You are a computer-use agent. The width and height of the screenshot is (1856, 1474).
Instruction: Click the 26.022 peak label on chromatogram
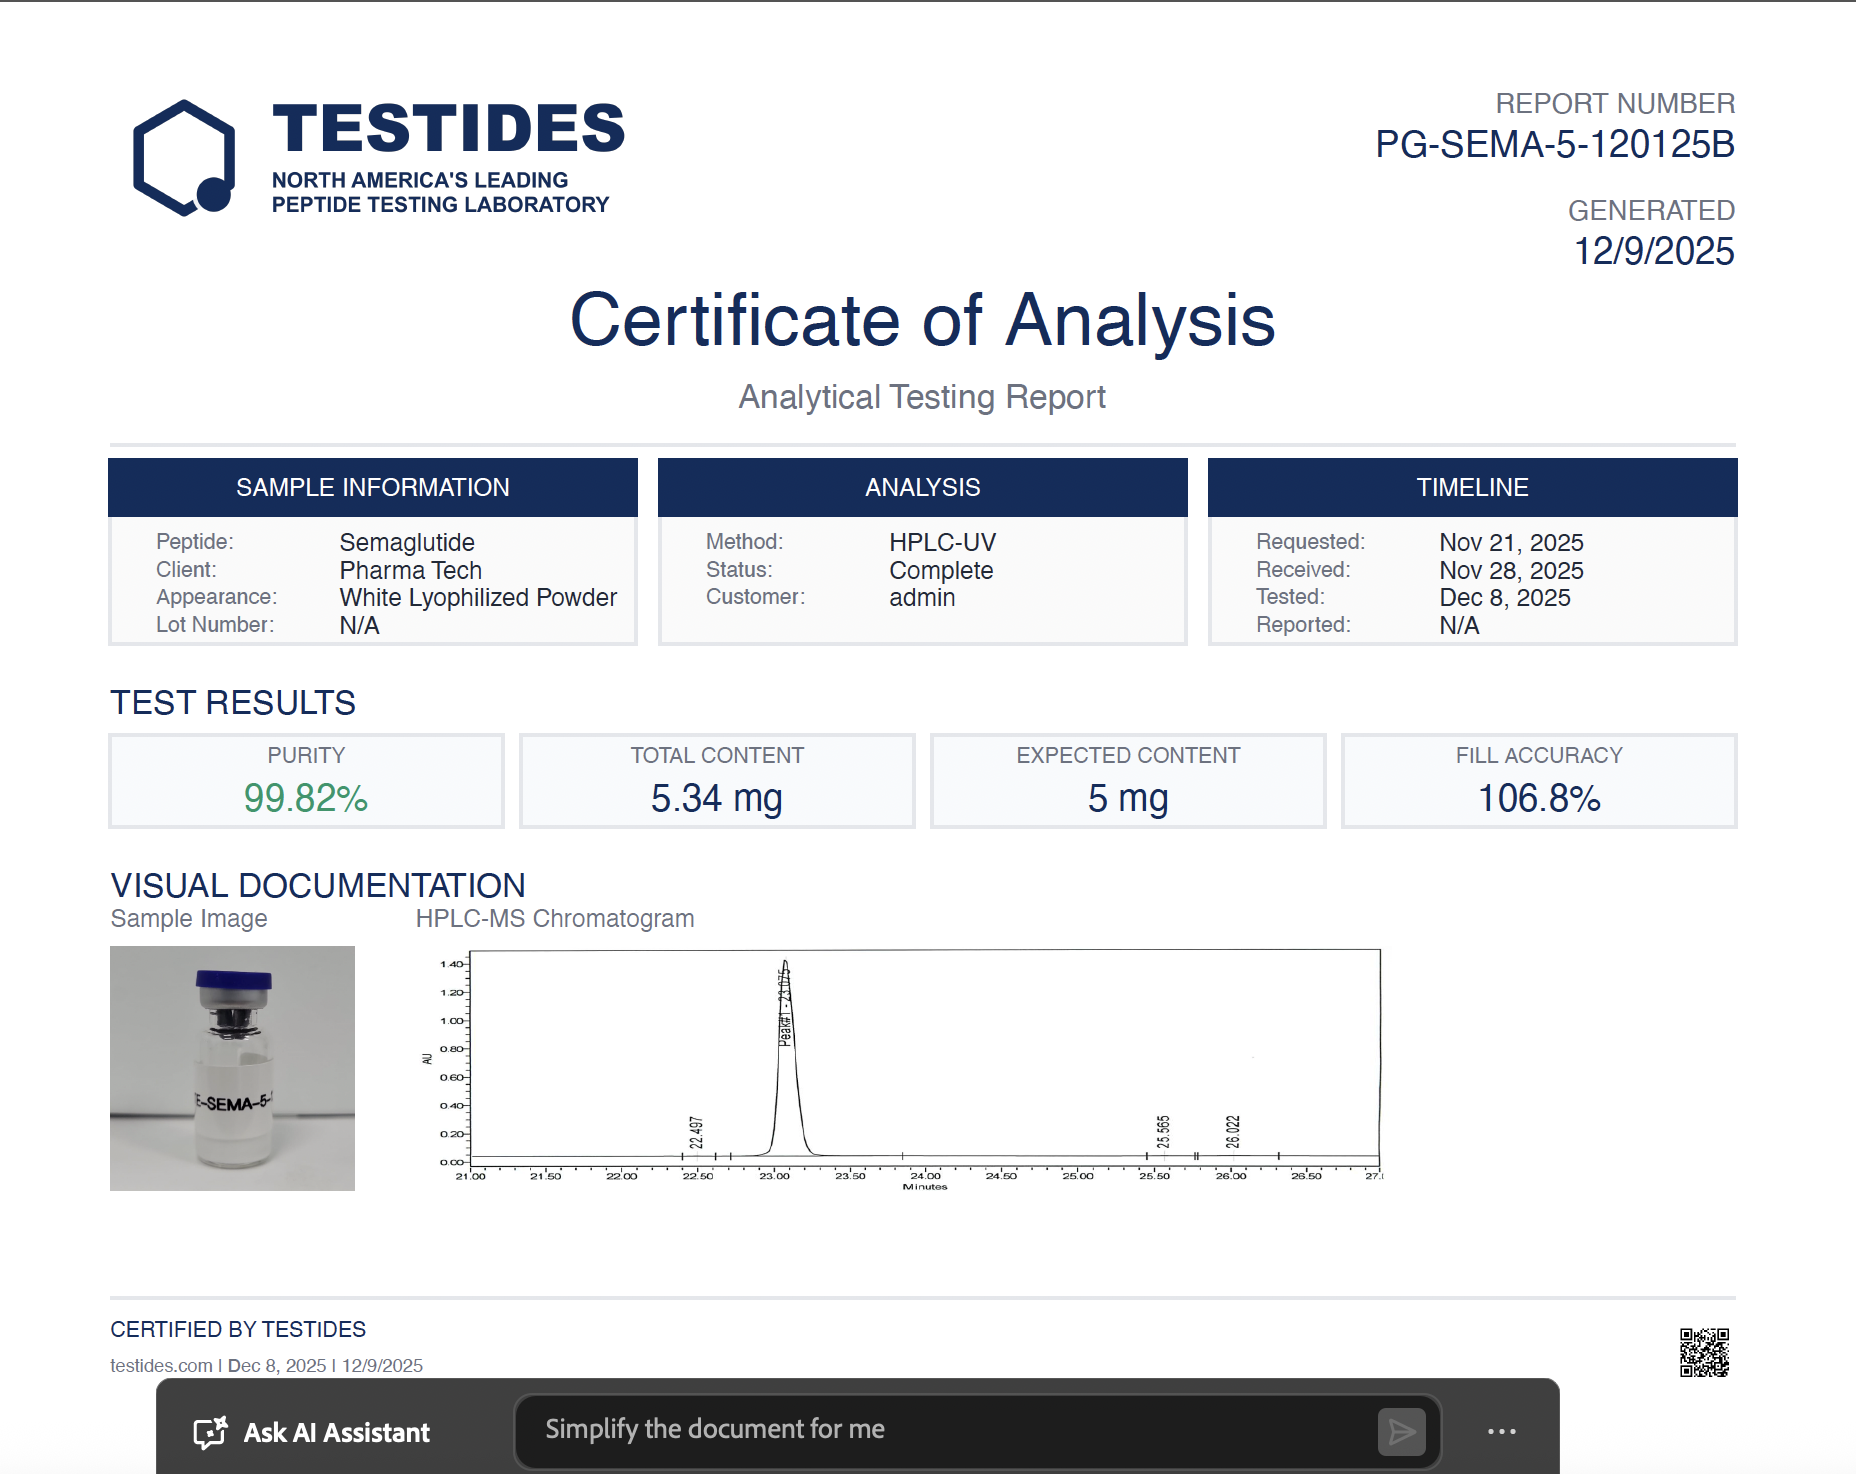point(1233,1131)
